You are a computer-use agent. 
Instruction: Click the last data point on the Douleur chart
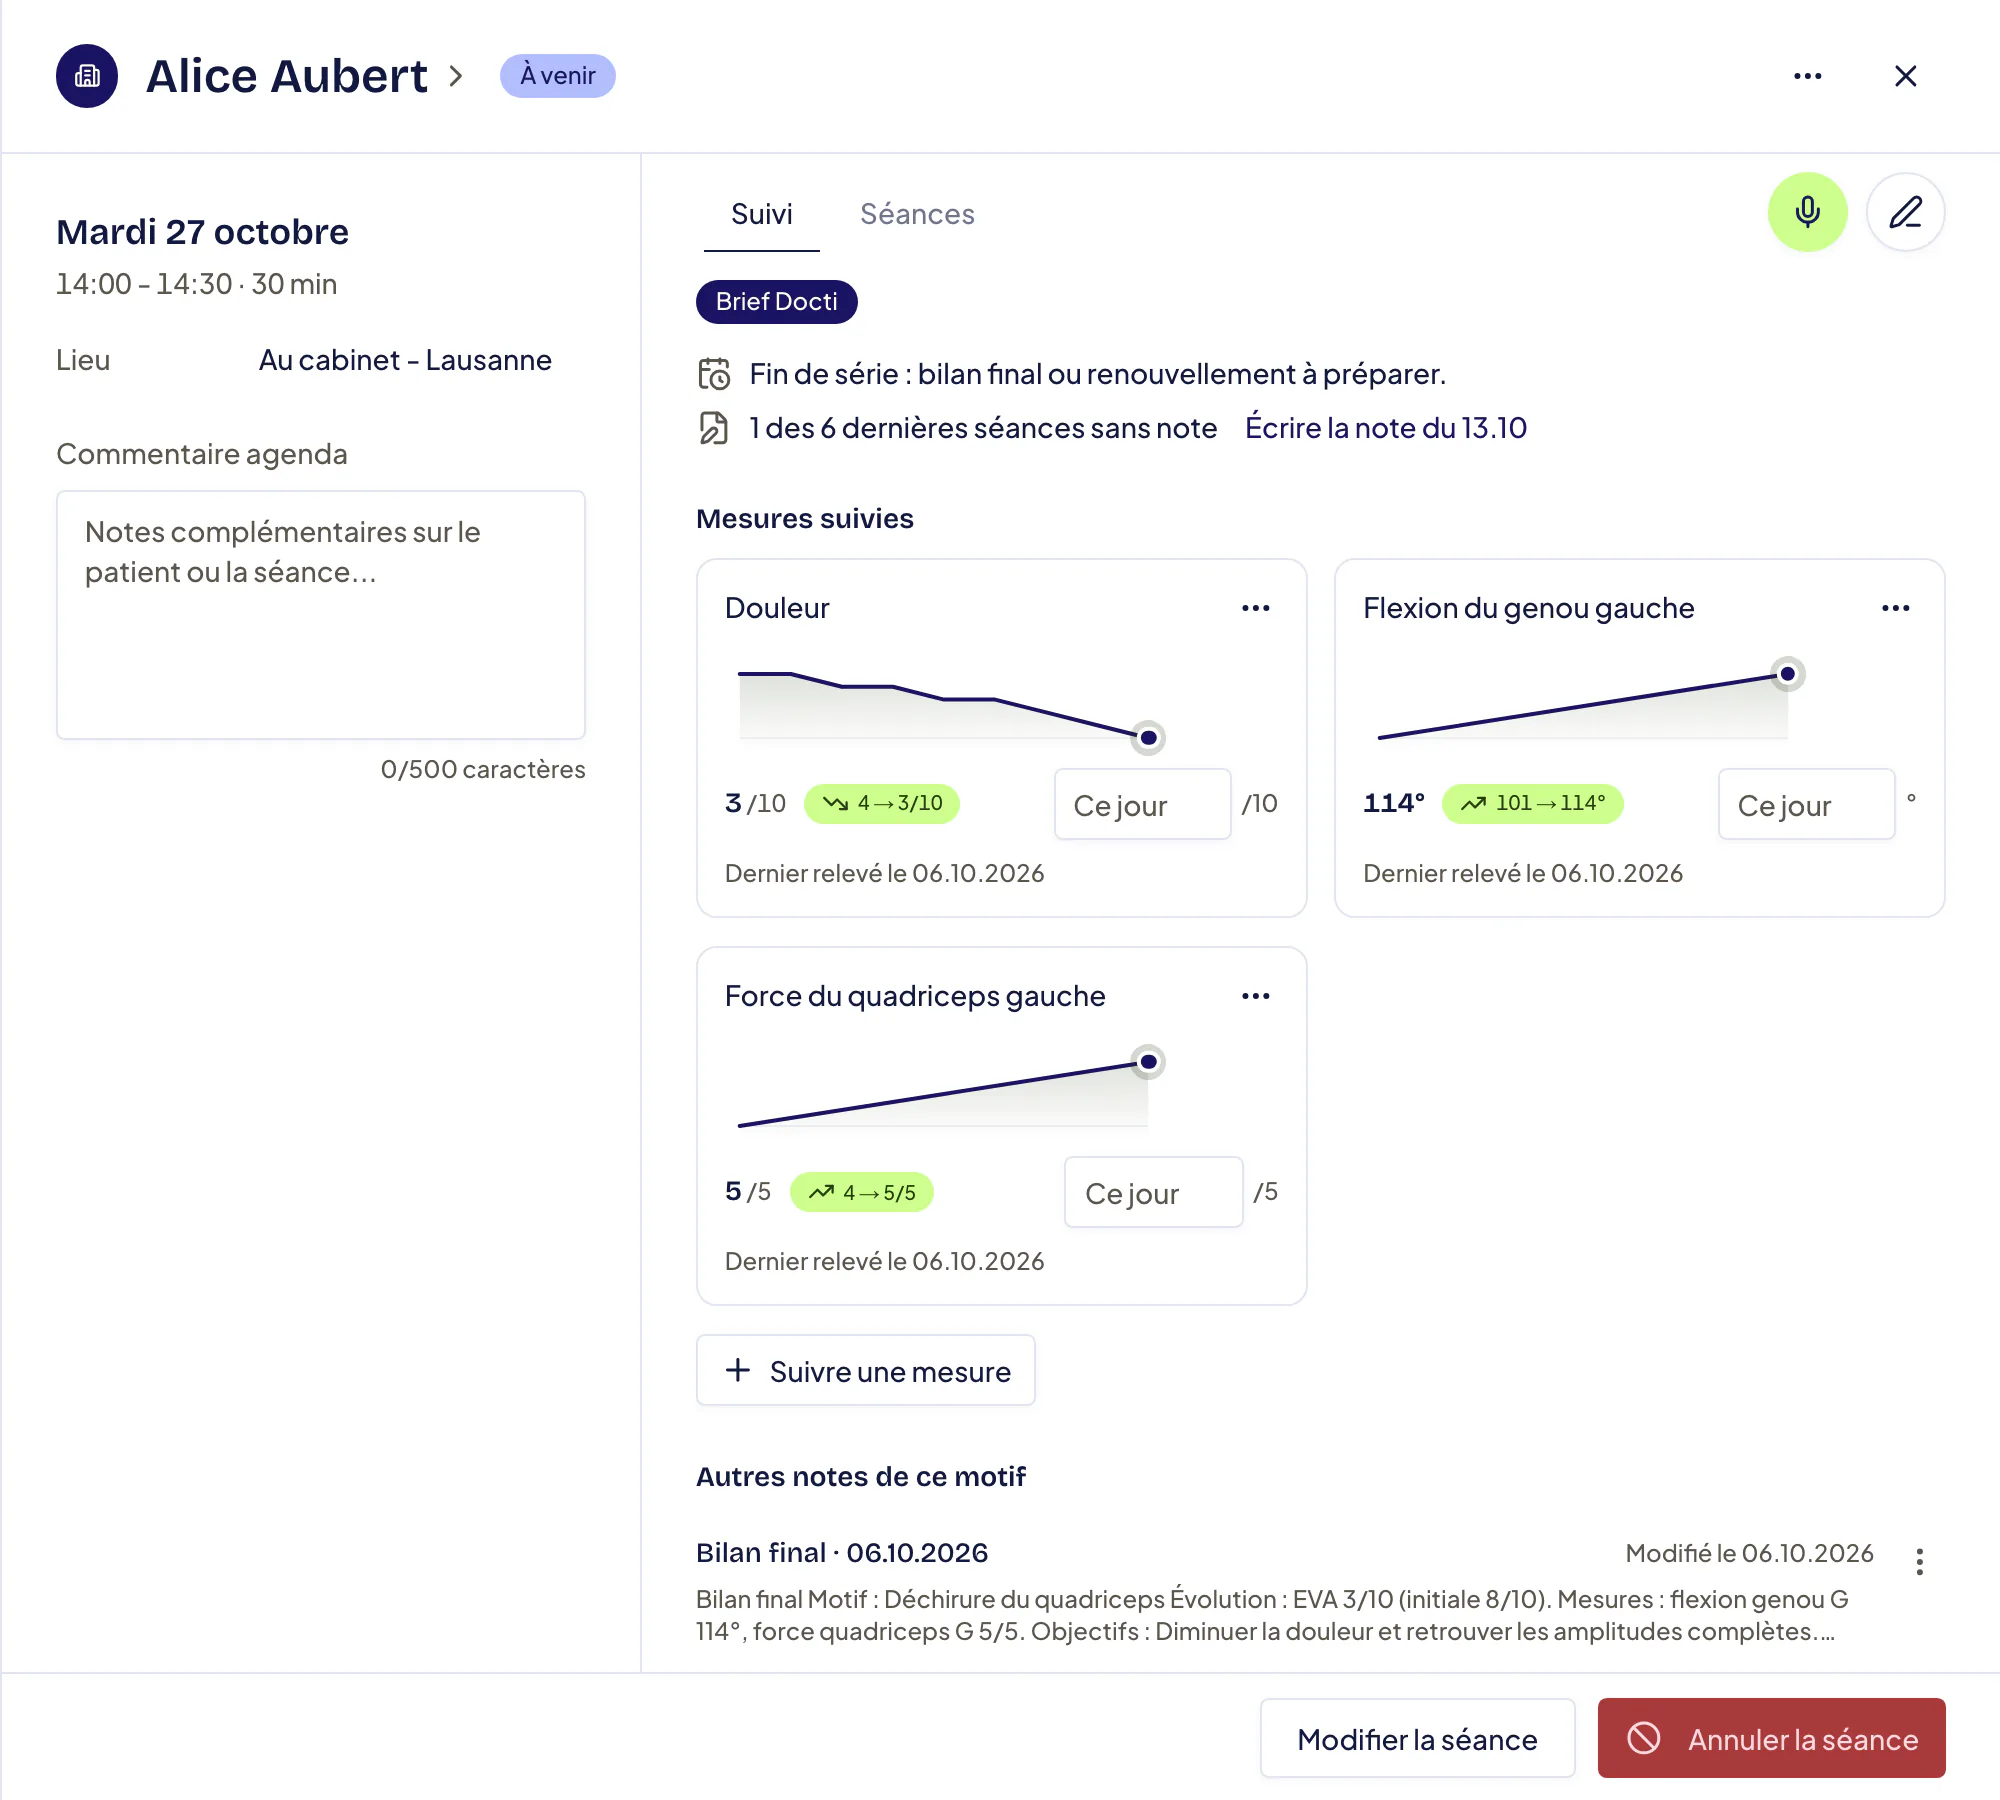(x=1148, y=738)
